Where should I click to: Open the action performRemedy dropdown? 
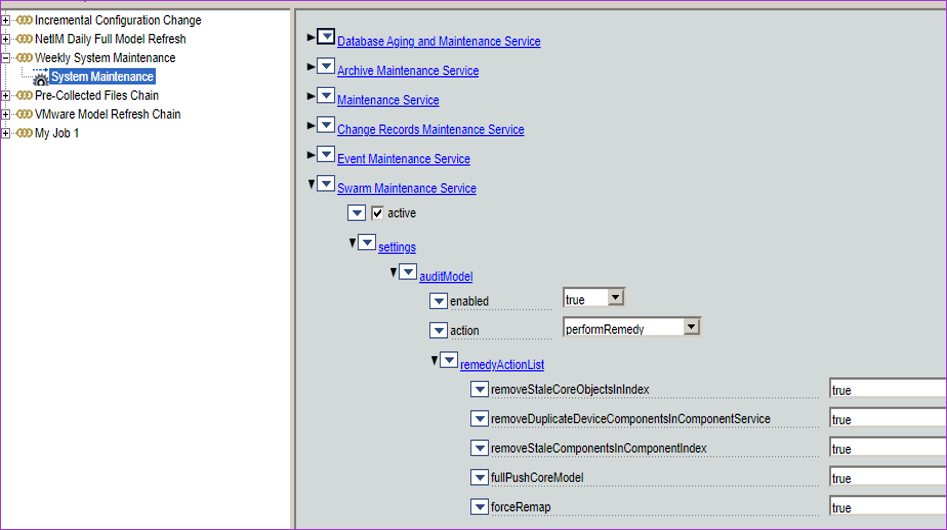[691, 327]
